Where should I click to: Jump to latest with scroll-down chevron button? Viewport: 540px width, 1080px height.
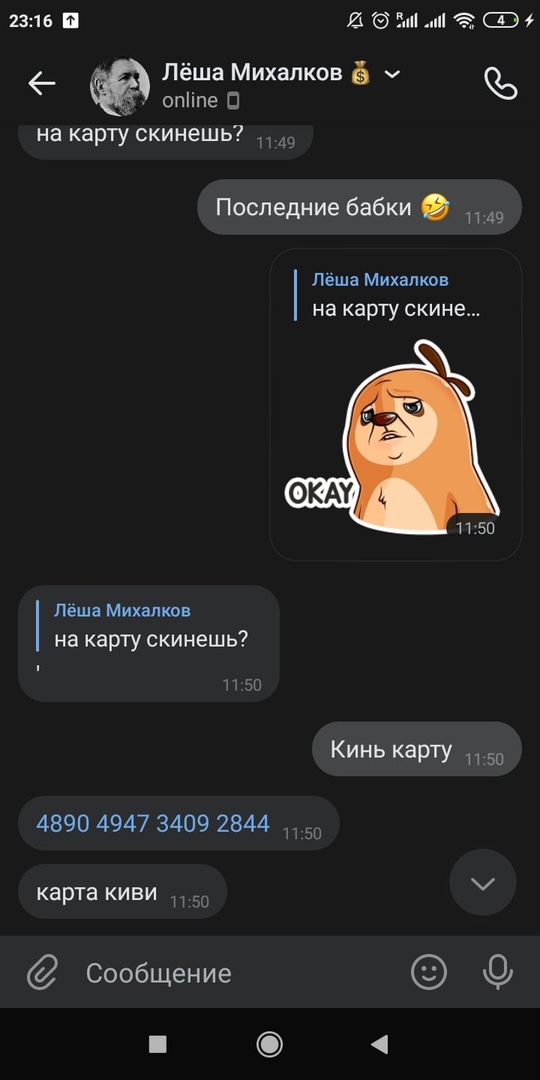click(483, 882)
